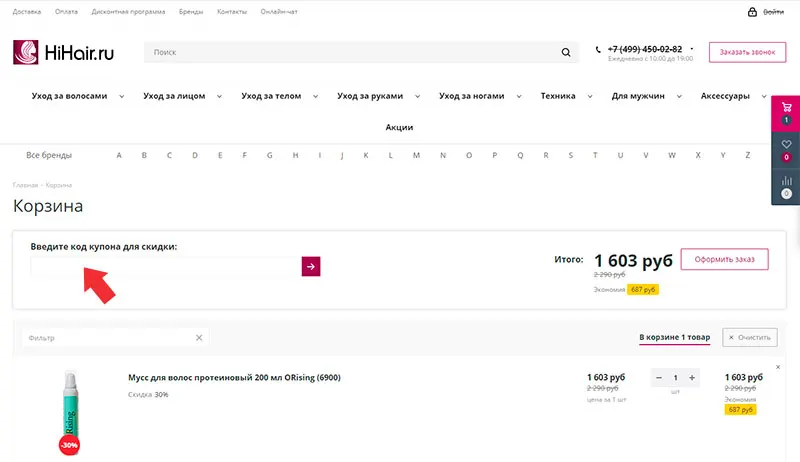Clear the filter field with X icon
The height and width of the screenshot is (462, 800).
click(x=199, y=338)
